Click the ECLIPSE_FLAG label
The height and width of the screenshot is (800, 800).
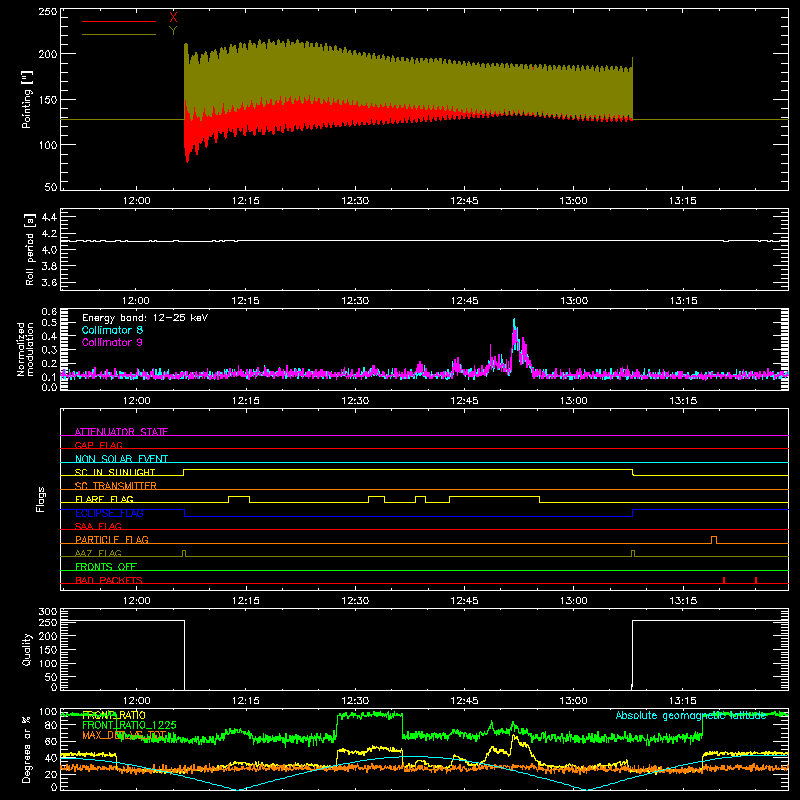pyautogui.click(x=109, y=513)
